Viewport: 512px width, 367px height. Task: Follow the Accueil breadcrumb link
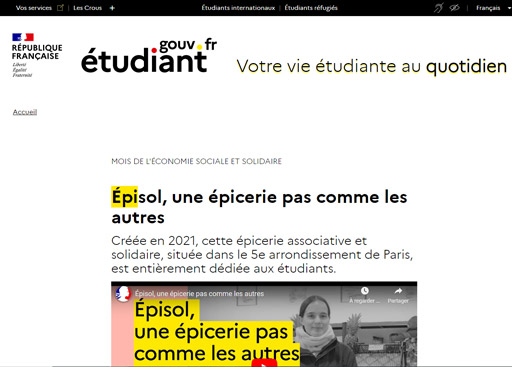click(x=25, y=112)
